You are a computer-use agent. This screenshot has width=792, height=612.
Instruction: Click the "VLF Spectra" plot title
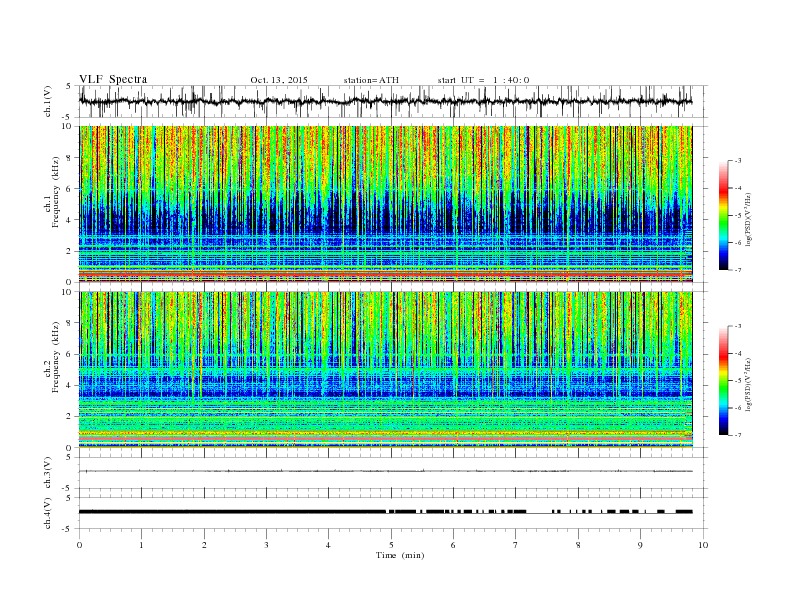(113, 79)
